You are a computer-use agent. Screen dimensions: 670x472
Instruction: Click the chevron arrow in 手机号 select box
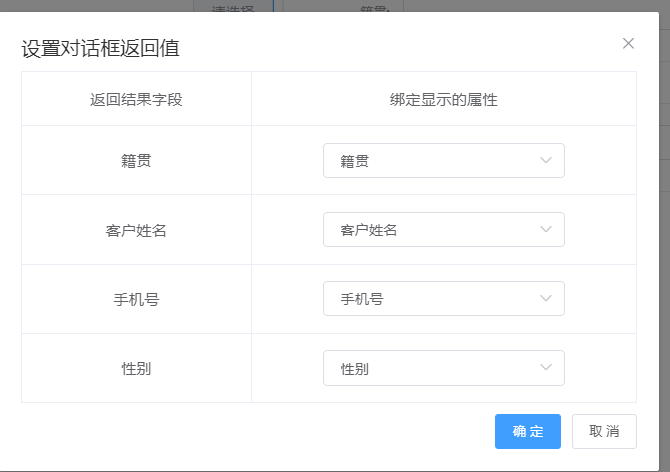(x=546, y=298)
